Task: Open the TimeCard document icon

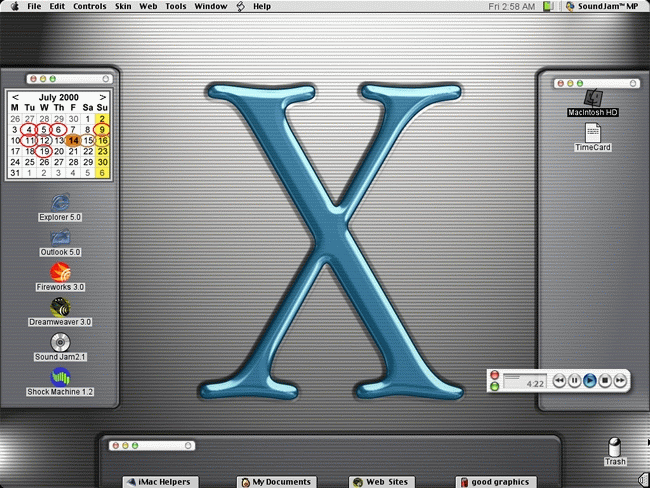Action: (592, 133)
